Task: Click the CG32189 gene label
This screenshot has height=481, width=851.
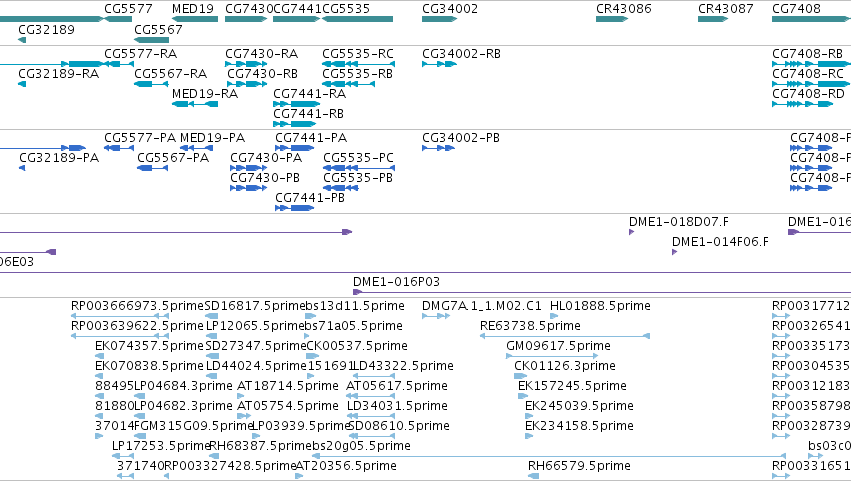Action: coord(46,29)
